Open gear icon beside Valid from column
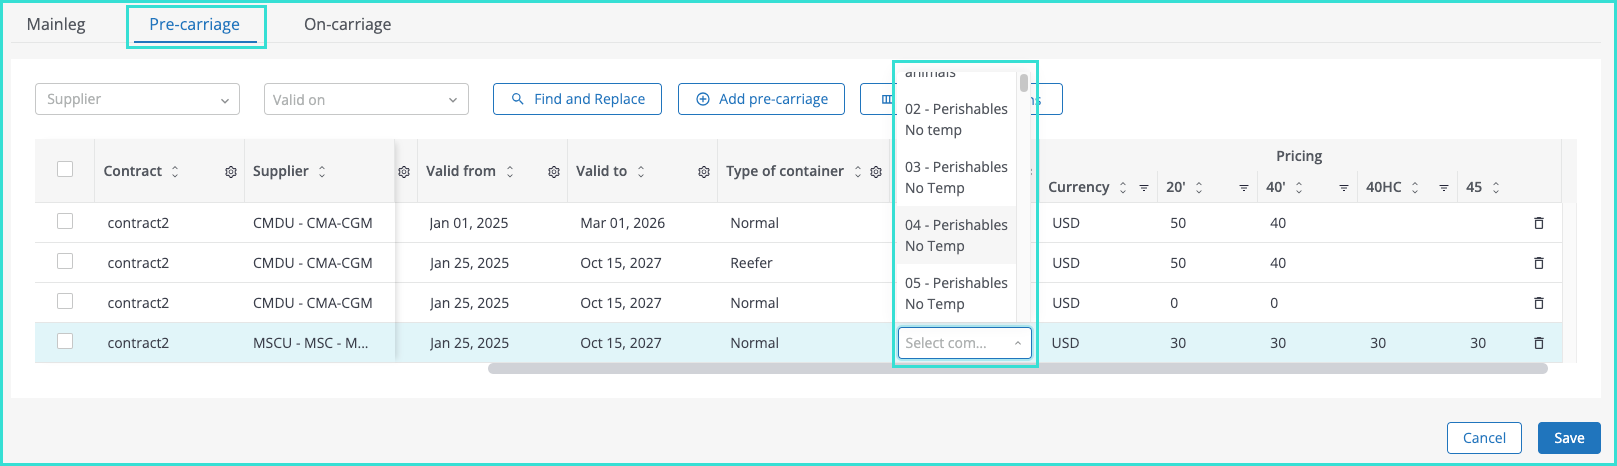Viewport: 1617px width, 466px height. pos(554,172)
